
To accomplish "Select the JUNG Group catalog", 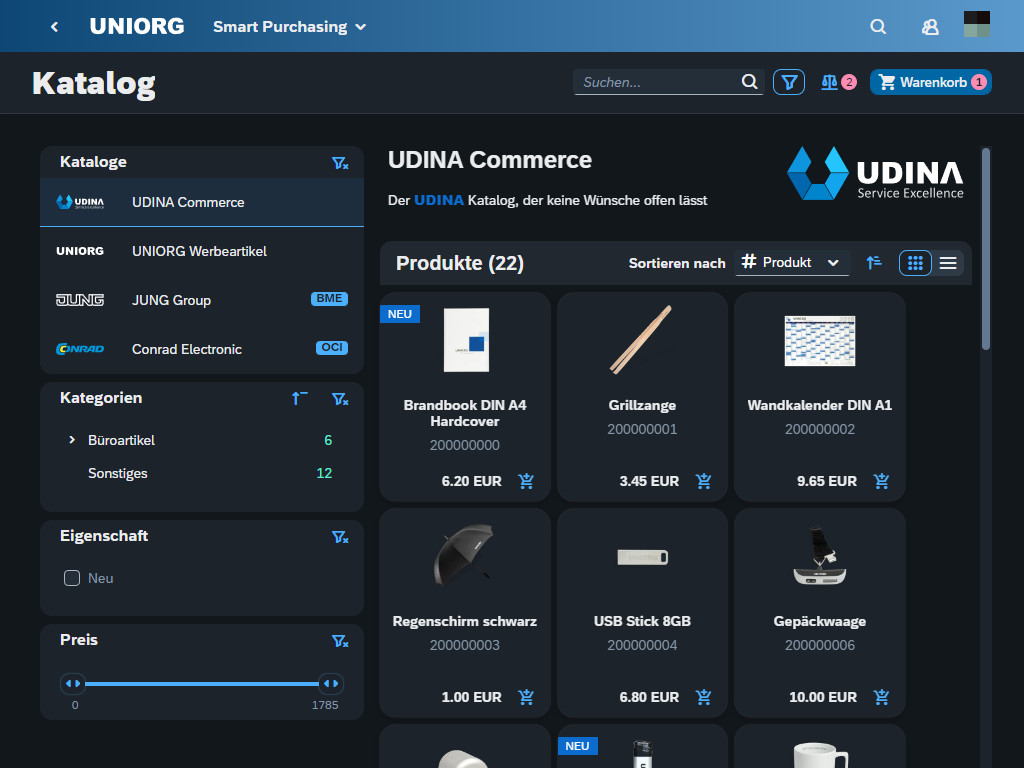I will coord(202,300).
